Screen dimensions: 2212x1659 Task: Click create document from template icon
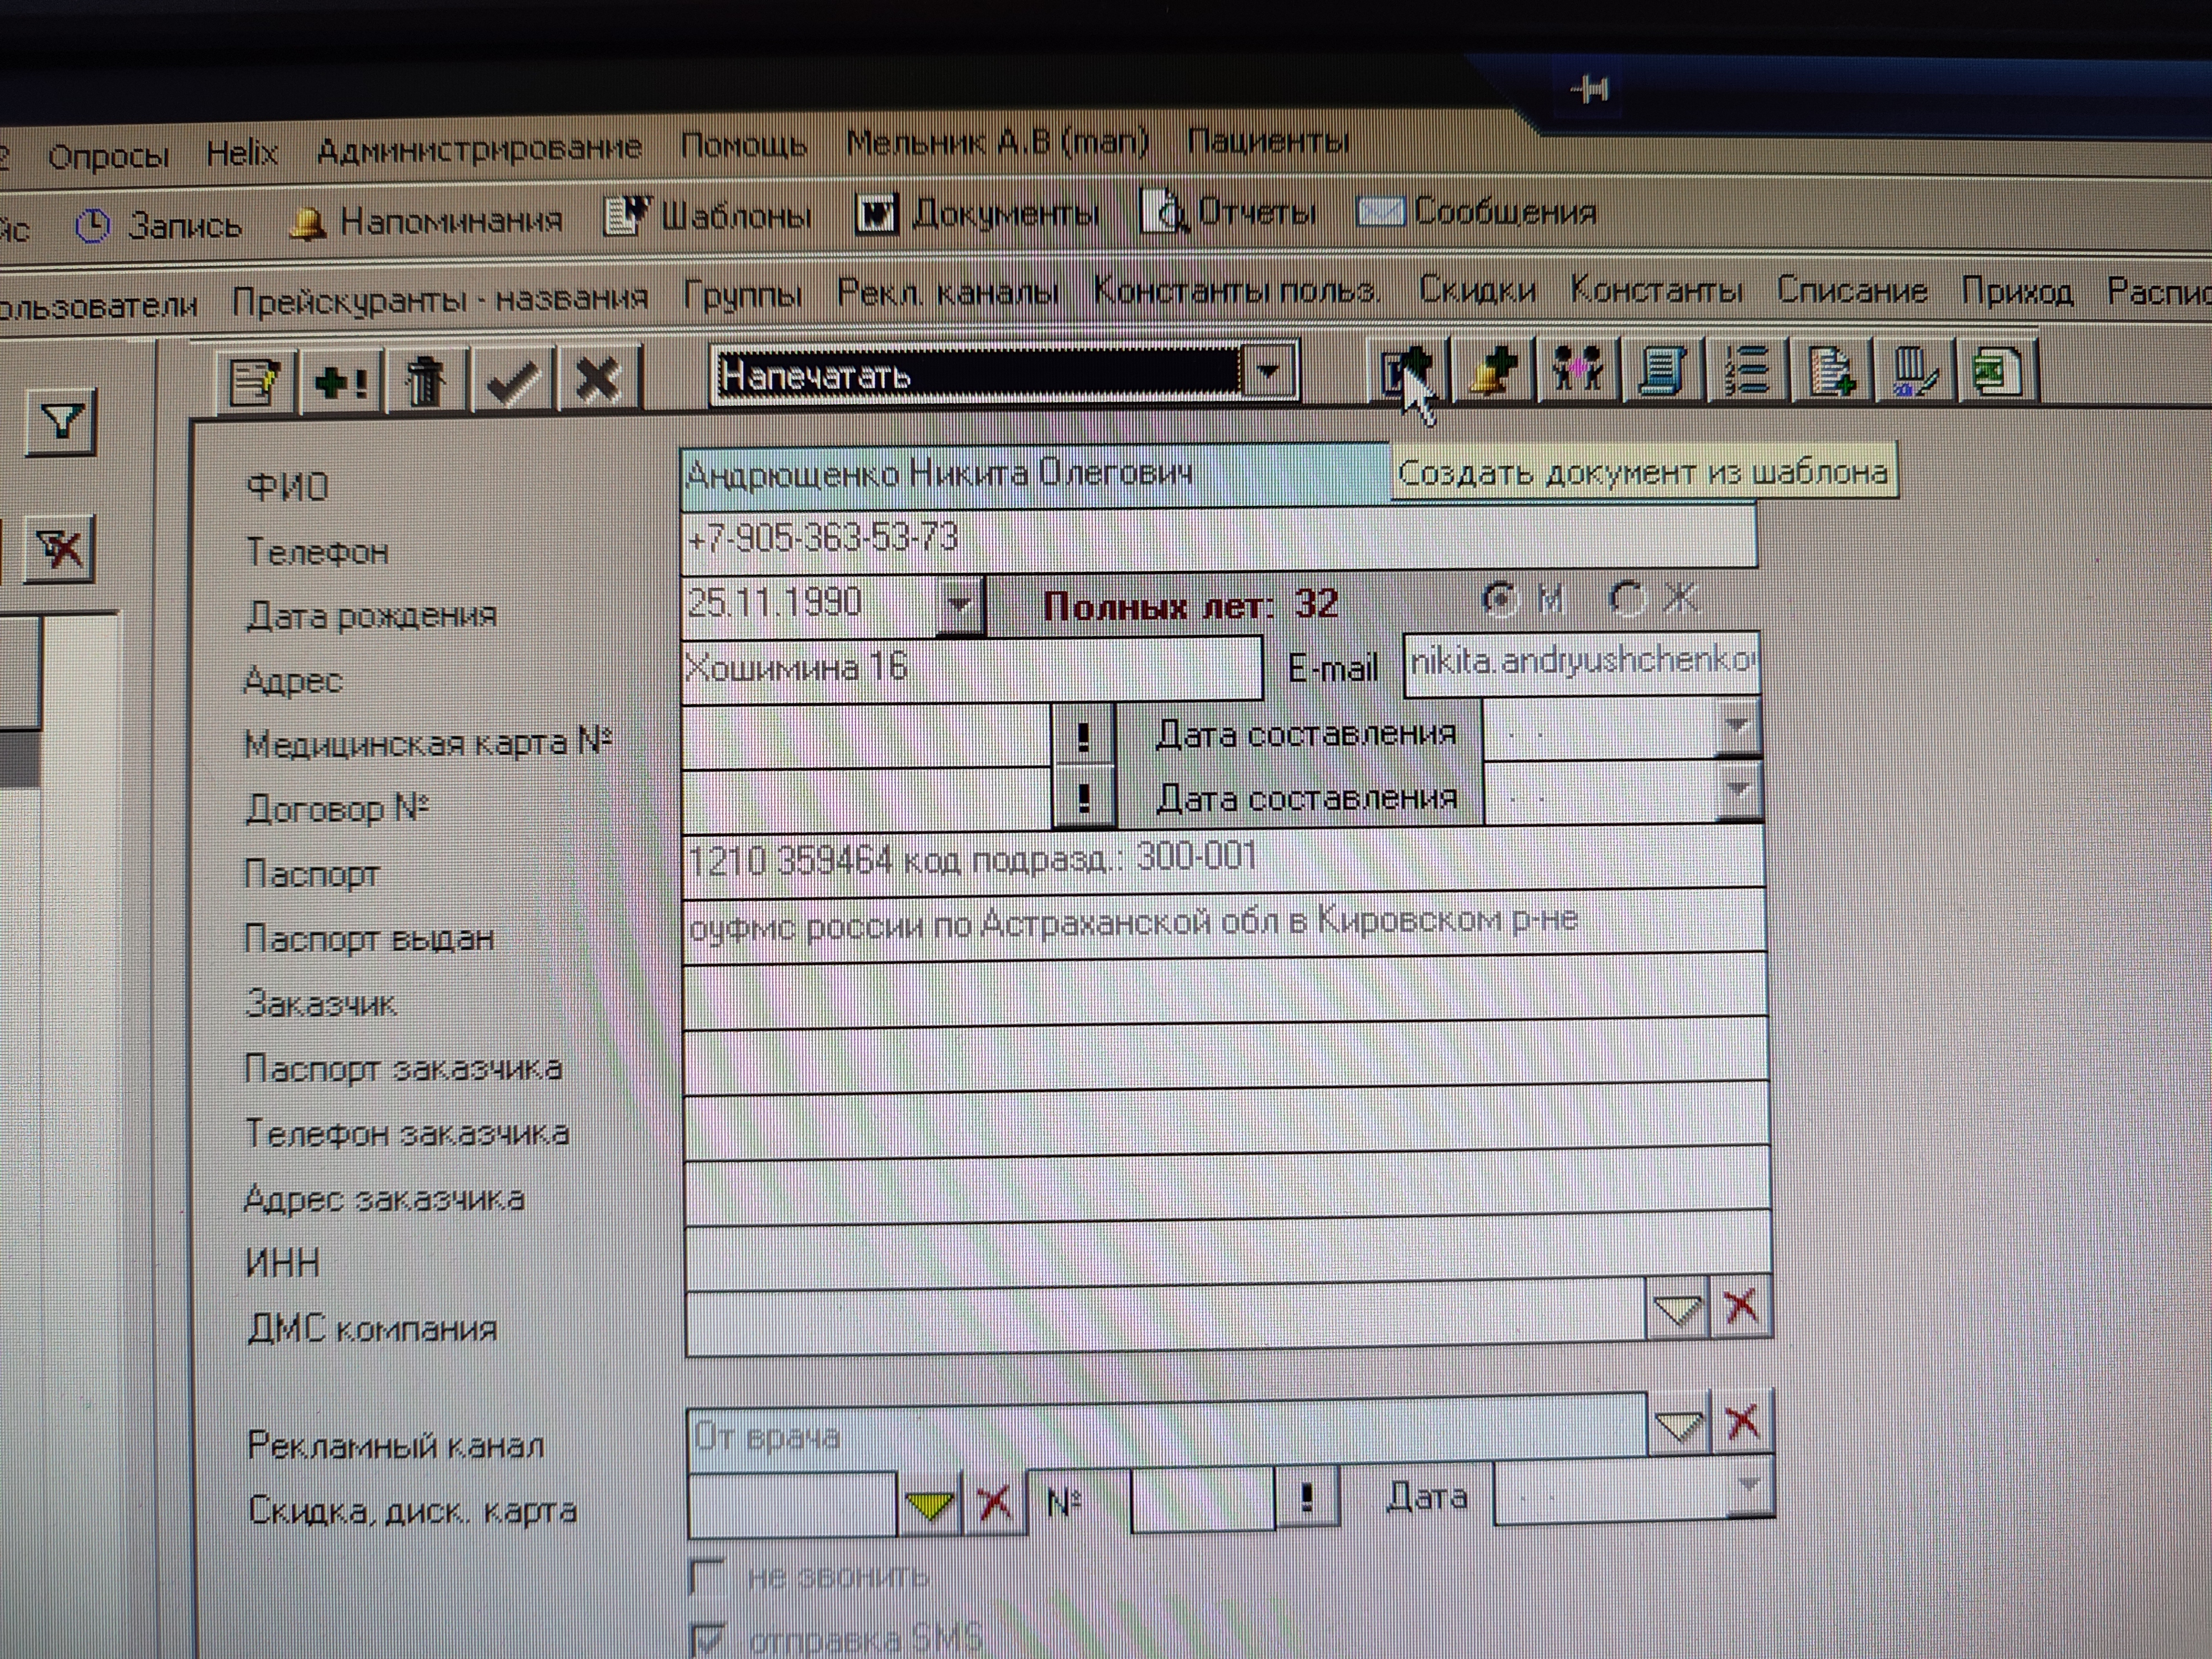(x=1404, y=373)
